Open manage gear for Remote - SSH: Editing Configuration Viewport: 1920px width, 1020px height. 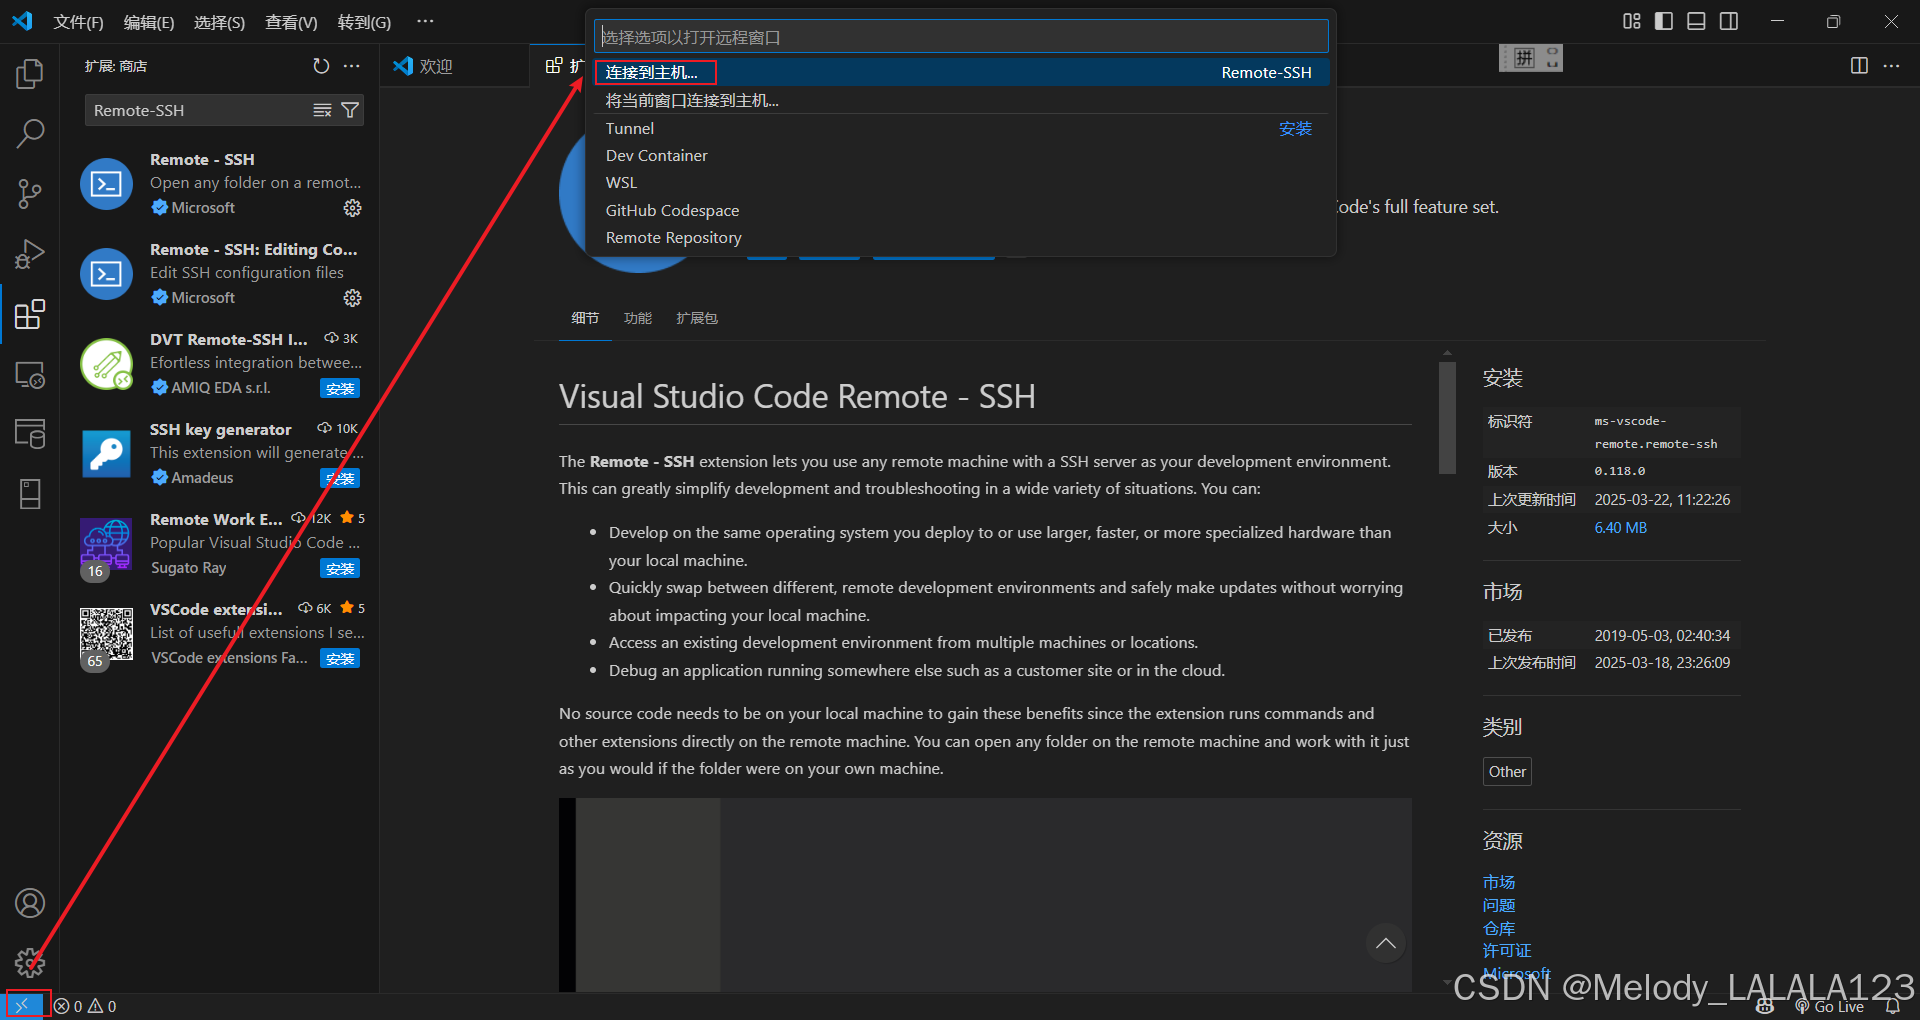point(352,298)
